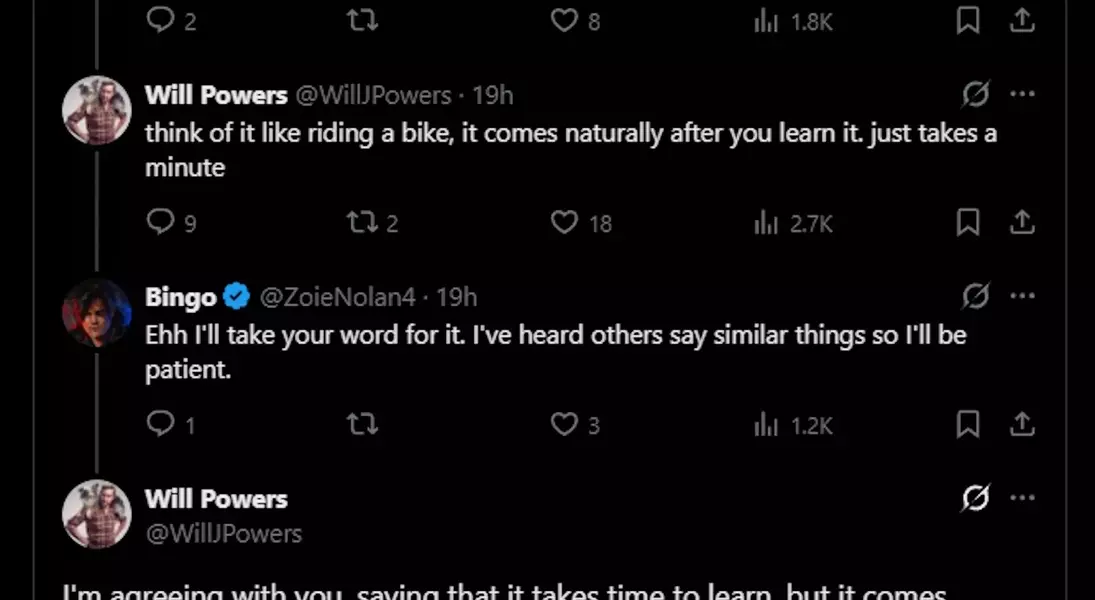The image size is (1095, 600).
Task: Like Bingo's tweet with 3 likes
Action: [565, 424]
